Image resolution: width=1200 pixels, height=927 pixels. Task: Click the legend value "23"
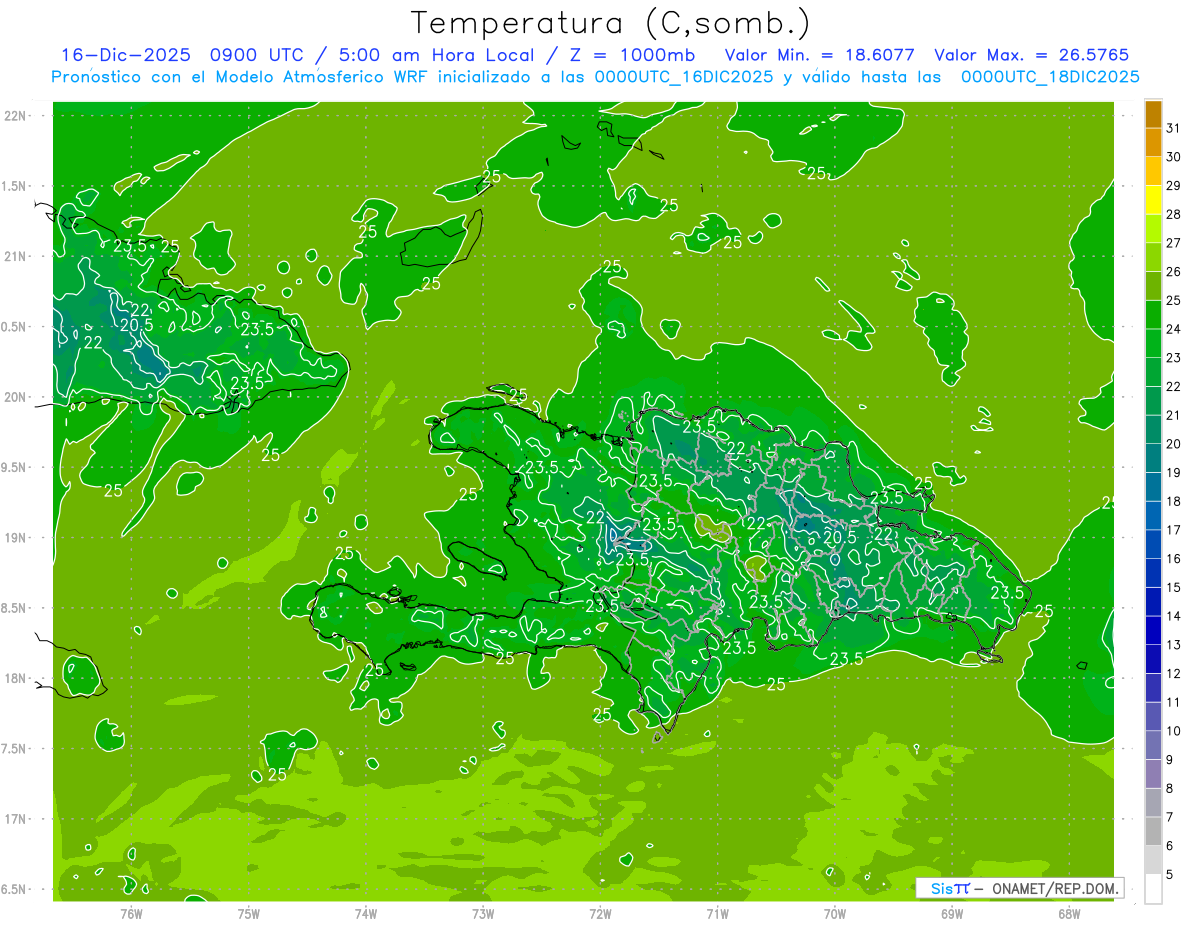pyautogui.click(x=1173, y=358)
